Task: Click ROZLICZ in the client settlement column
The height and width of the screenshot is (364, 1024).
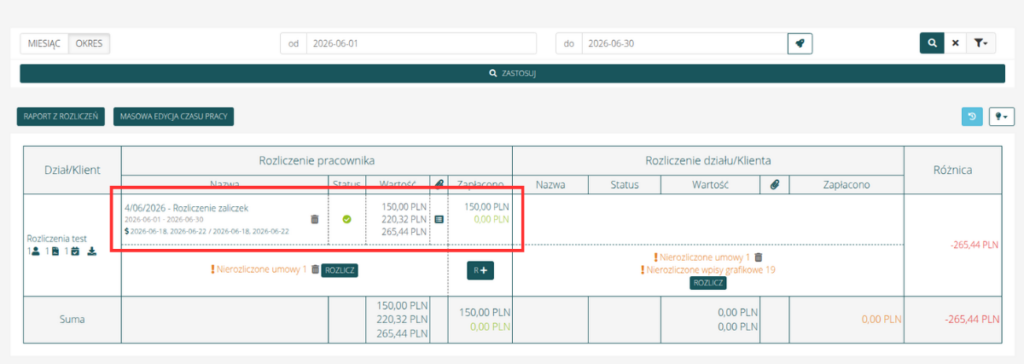Action: [709, 283]
